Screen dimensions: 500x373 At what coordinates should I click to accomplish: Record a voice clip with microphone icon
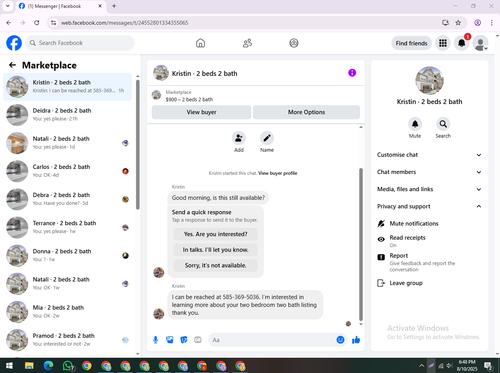pos(155,340)
